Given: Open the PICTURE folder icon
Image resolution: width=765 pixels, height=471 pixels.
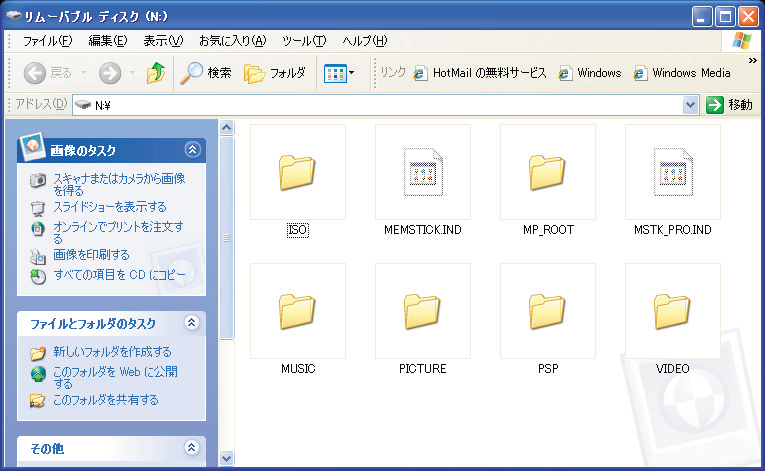Looking at the screenshot, I should [423, 310].
